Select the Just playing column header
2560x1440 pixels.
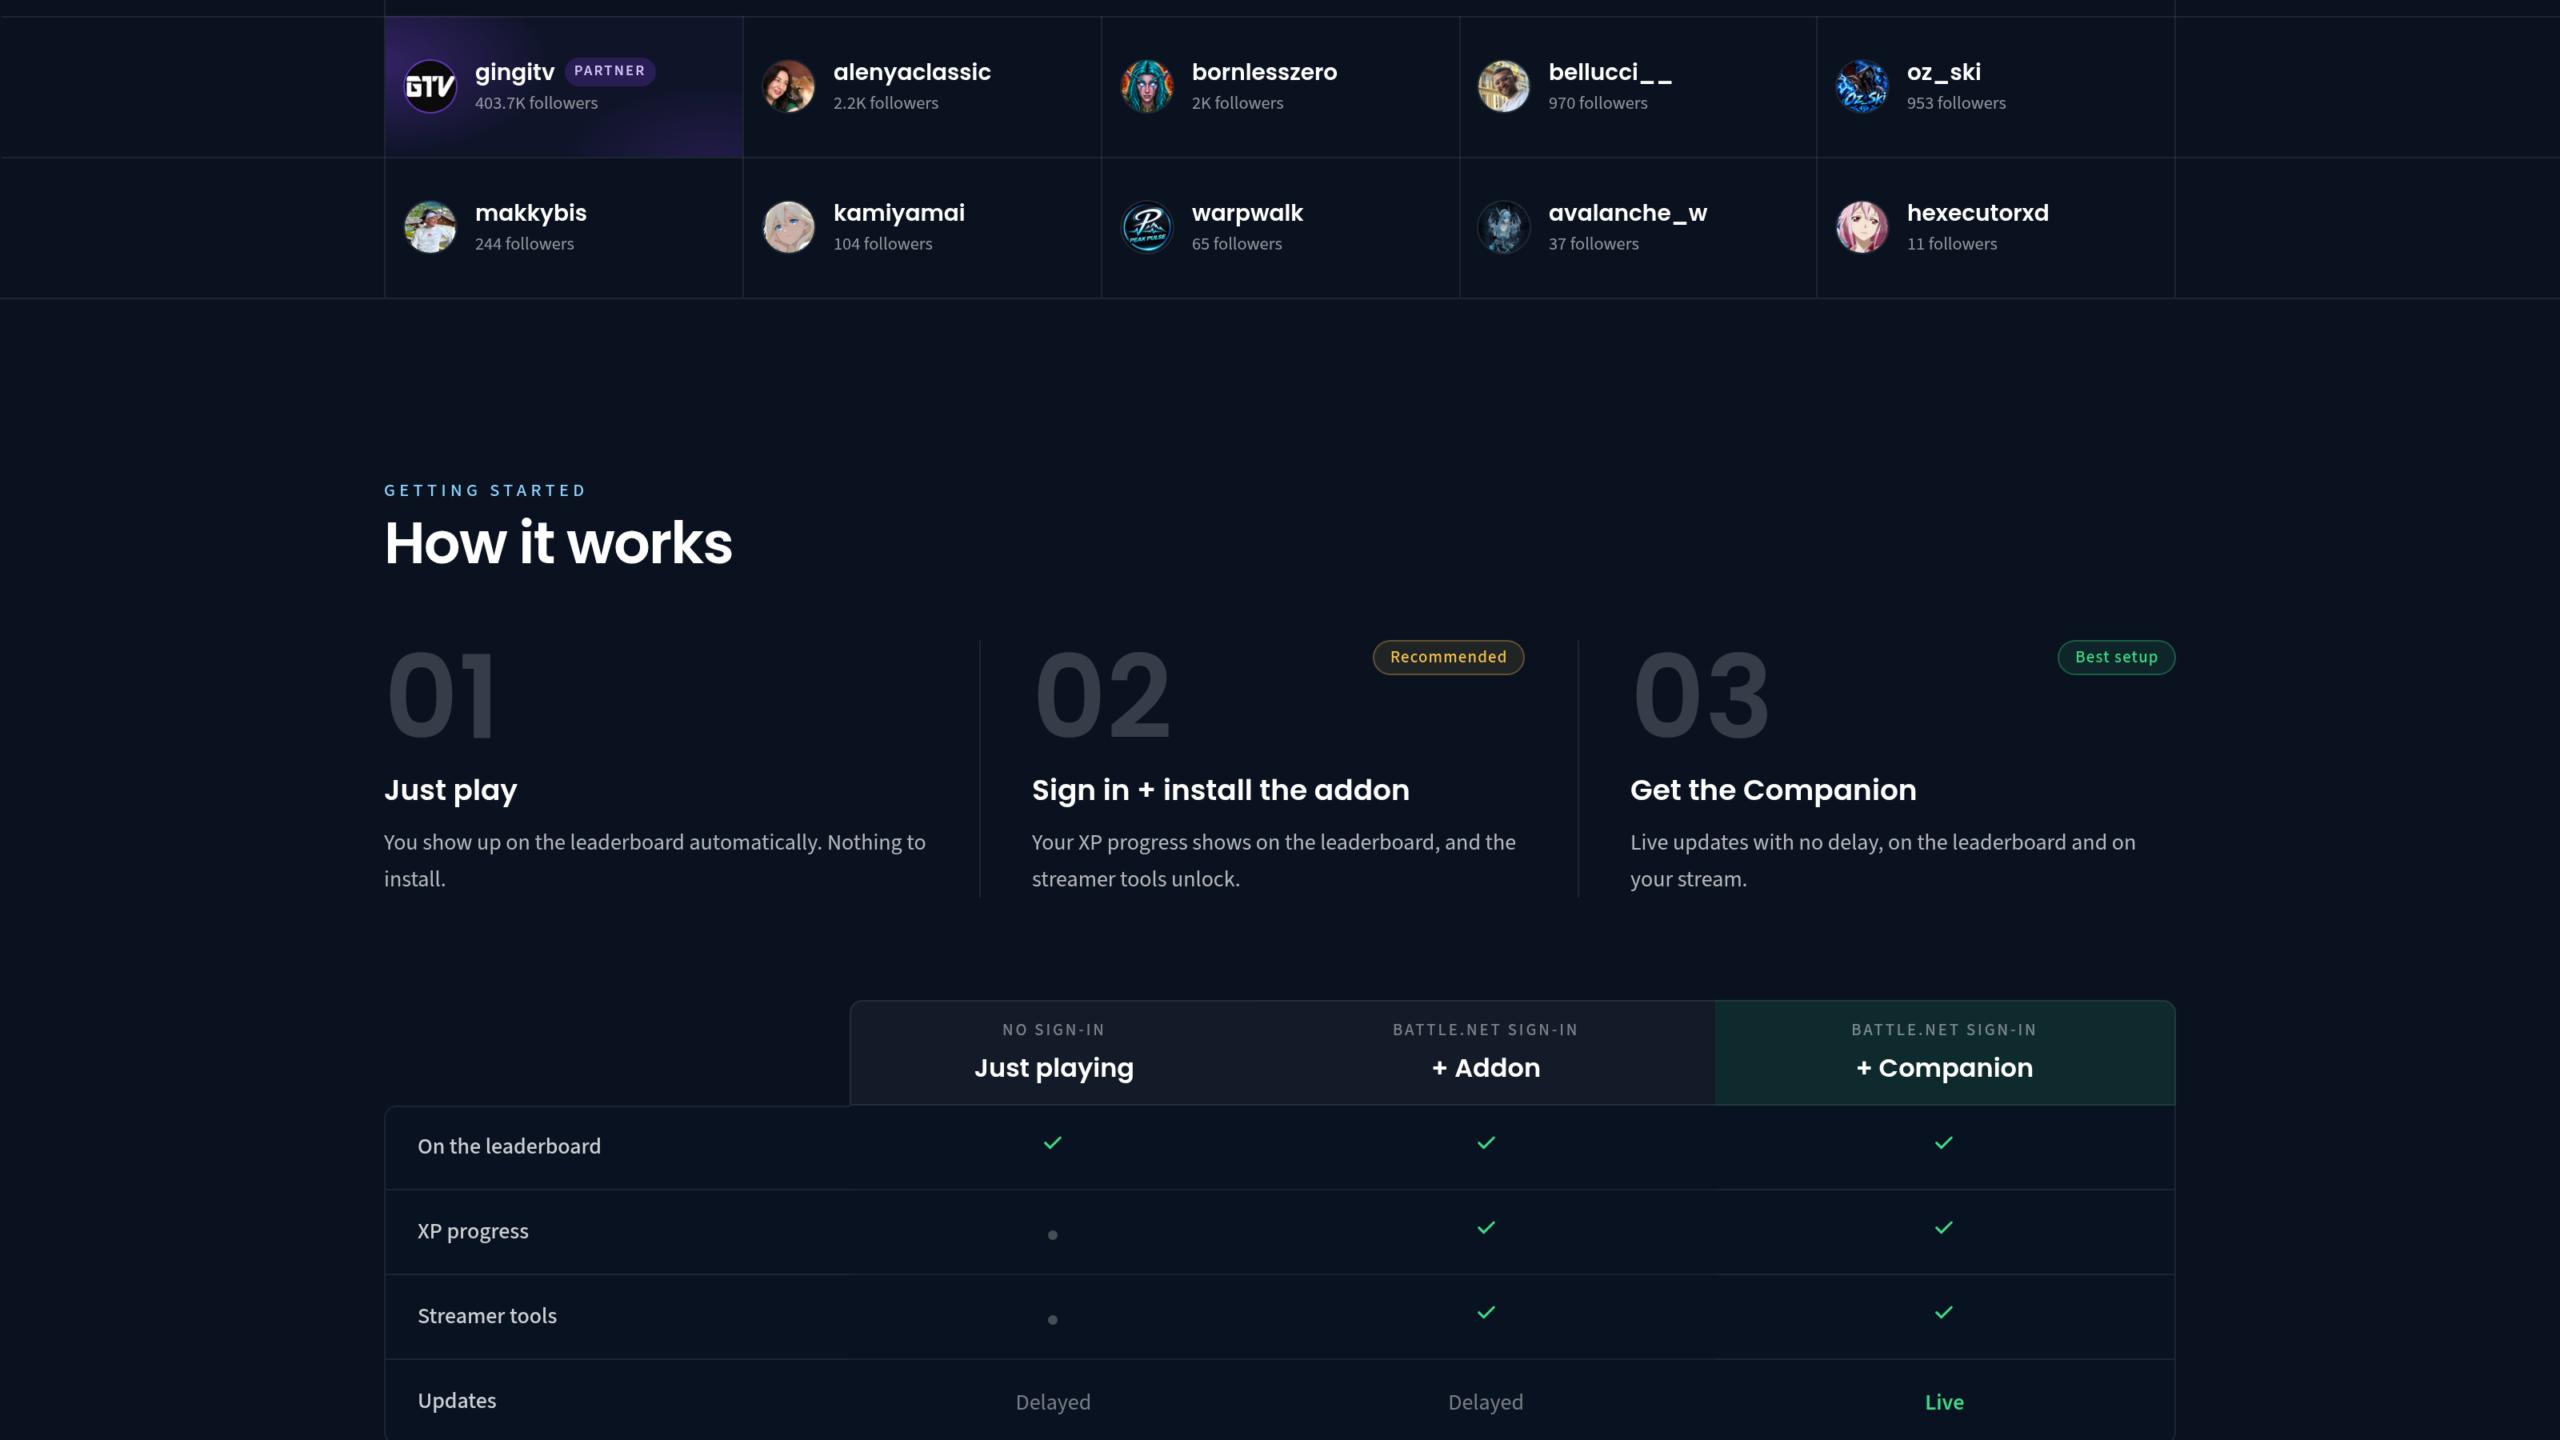(1053, 1053)
